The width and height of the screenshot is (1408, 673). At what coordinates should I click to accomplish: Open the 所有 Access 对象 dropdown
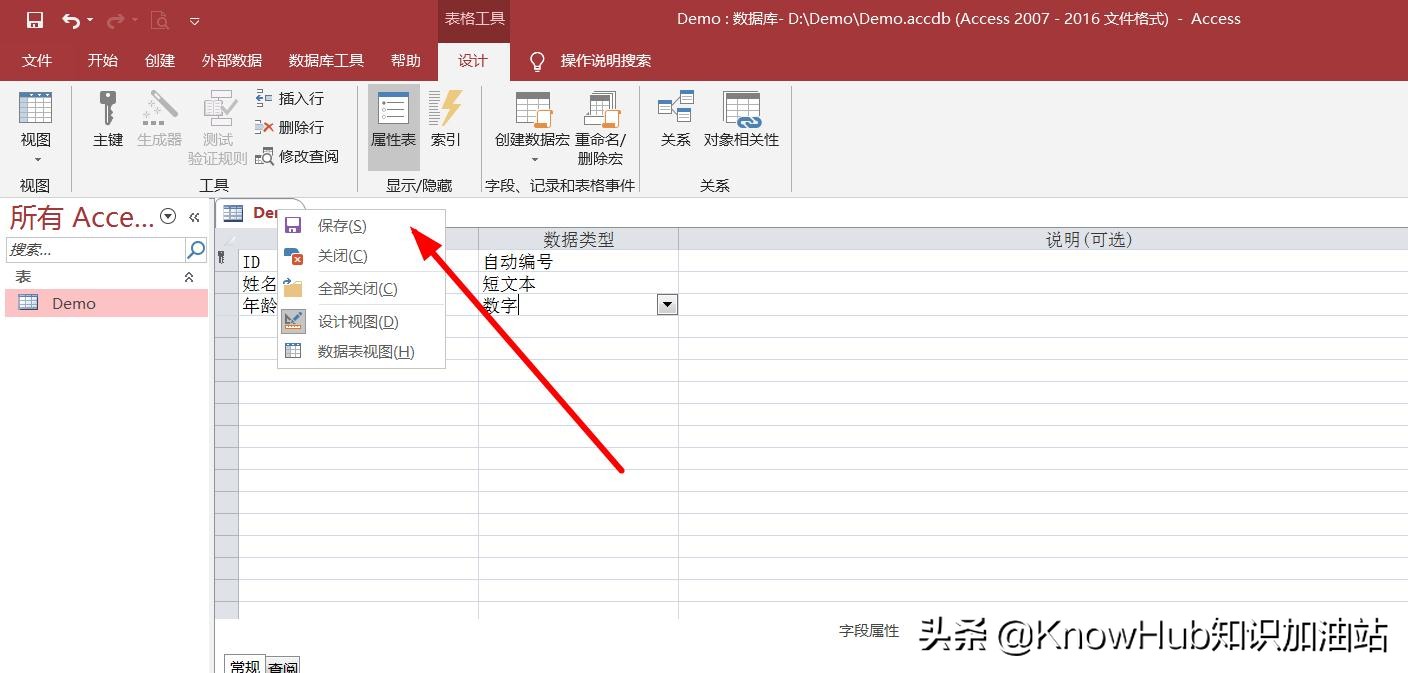[x=167, y=216]
